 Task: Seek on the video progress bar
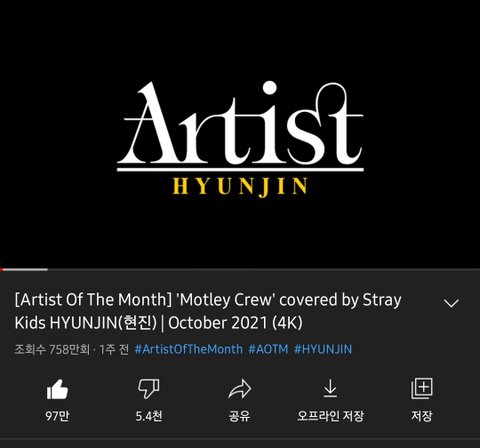[240, 269]
